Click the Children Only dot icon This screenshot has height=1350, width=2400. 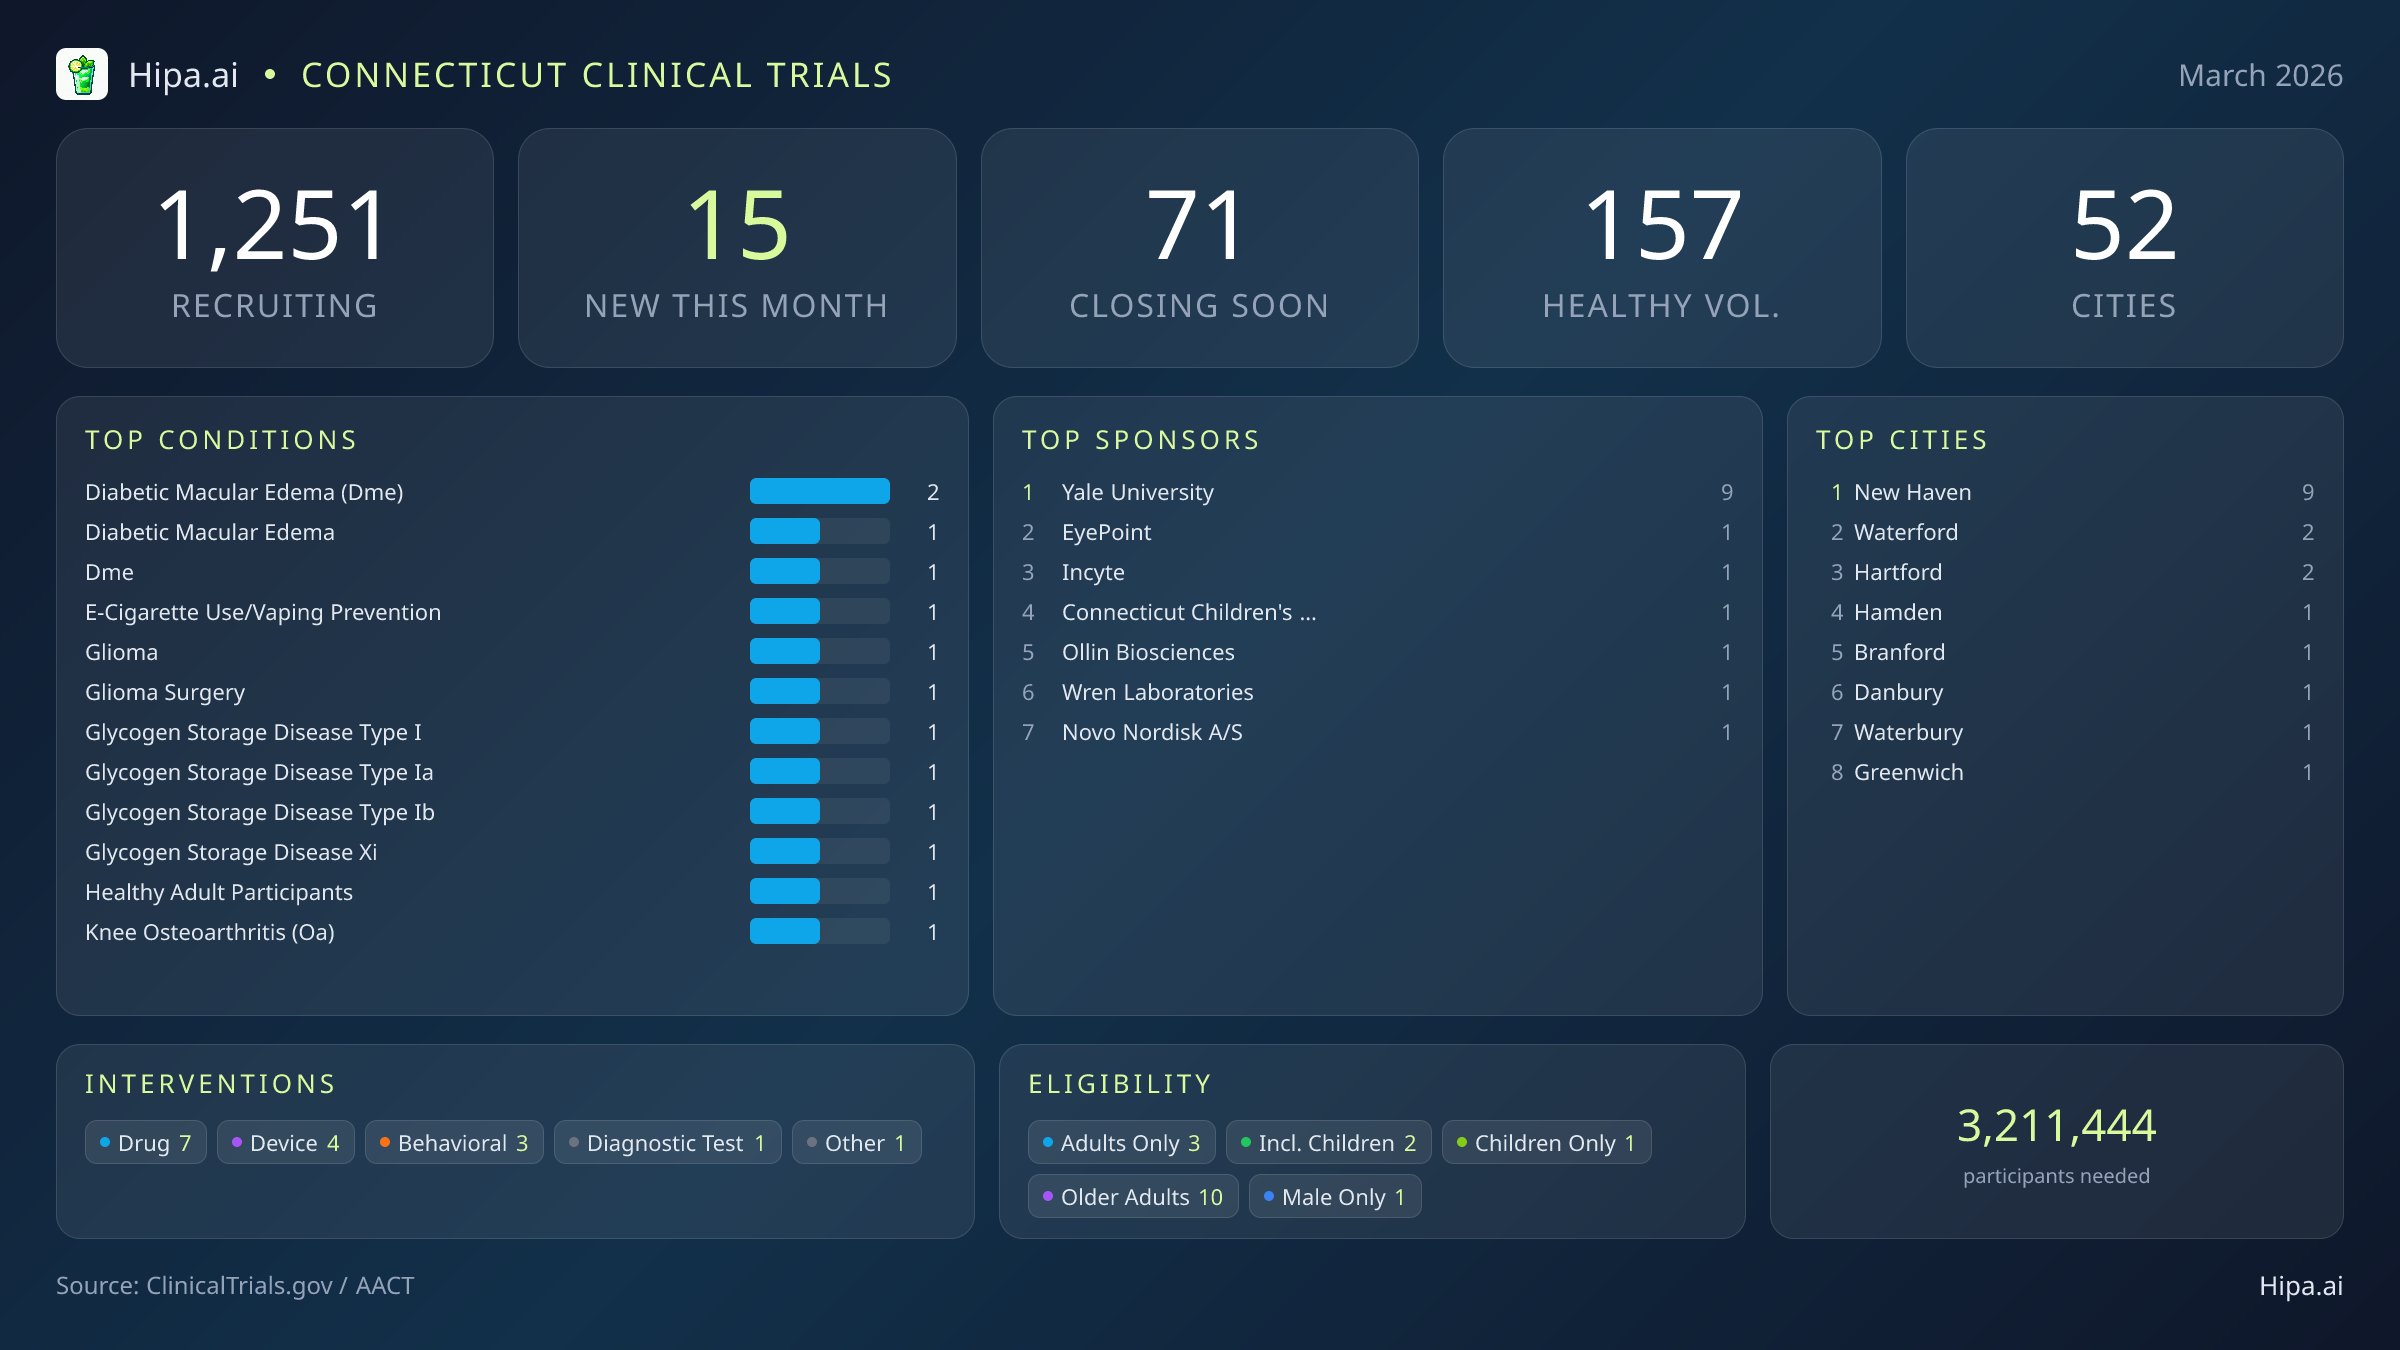pyautogui.click(x=1462, y=1142)
